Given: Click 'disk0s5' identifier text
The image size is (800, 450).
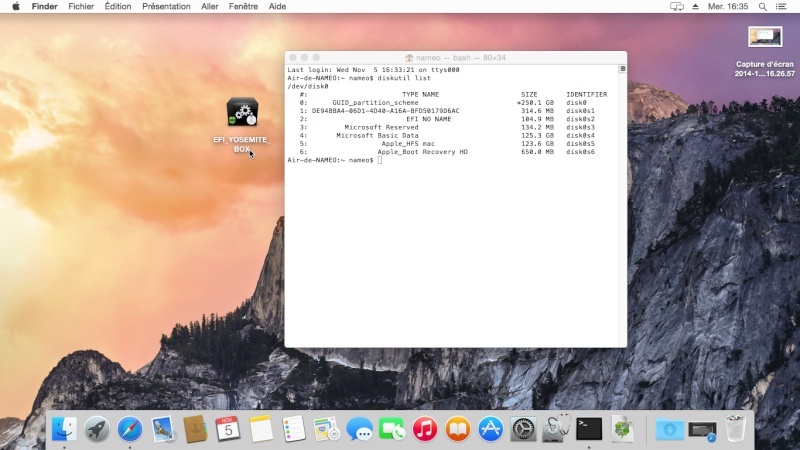Looking at the screenshot, I should (x=580, y=143).
